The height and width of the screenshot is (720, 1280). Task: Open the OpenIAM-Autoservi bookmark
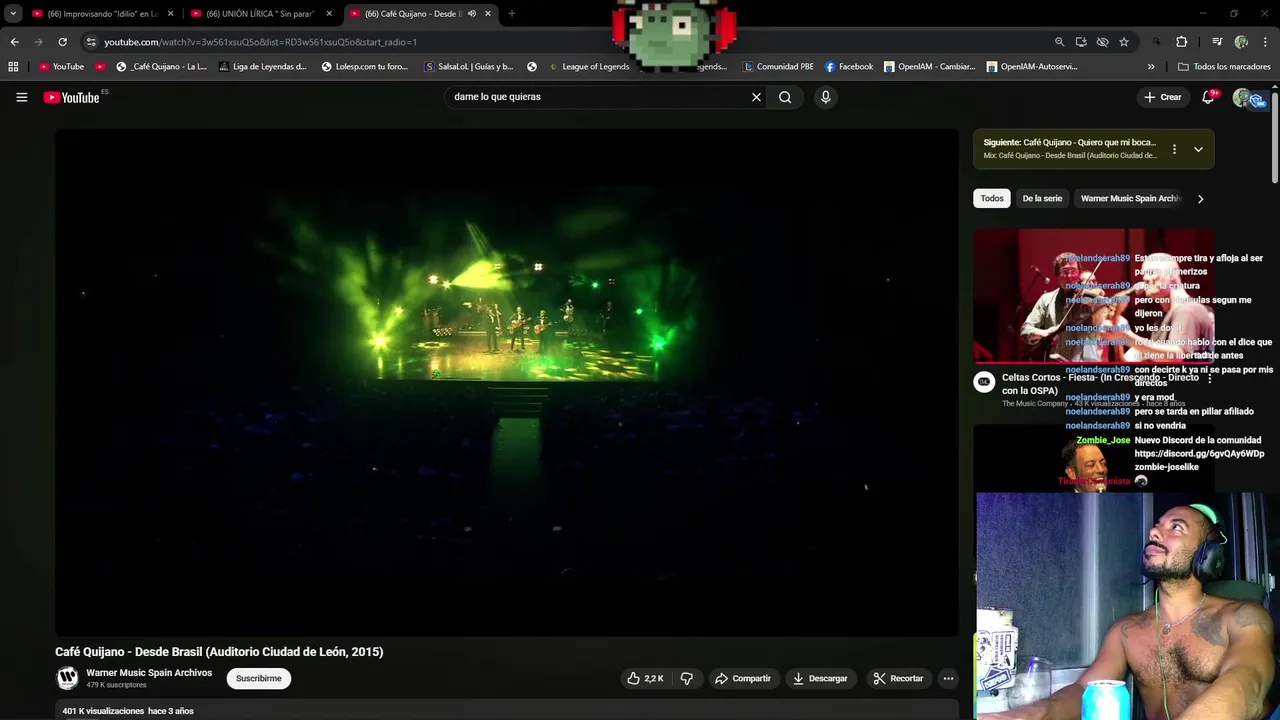(x=1032, y=67)
